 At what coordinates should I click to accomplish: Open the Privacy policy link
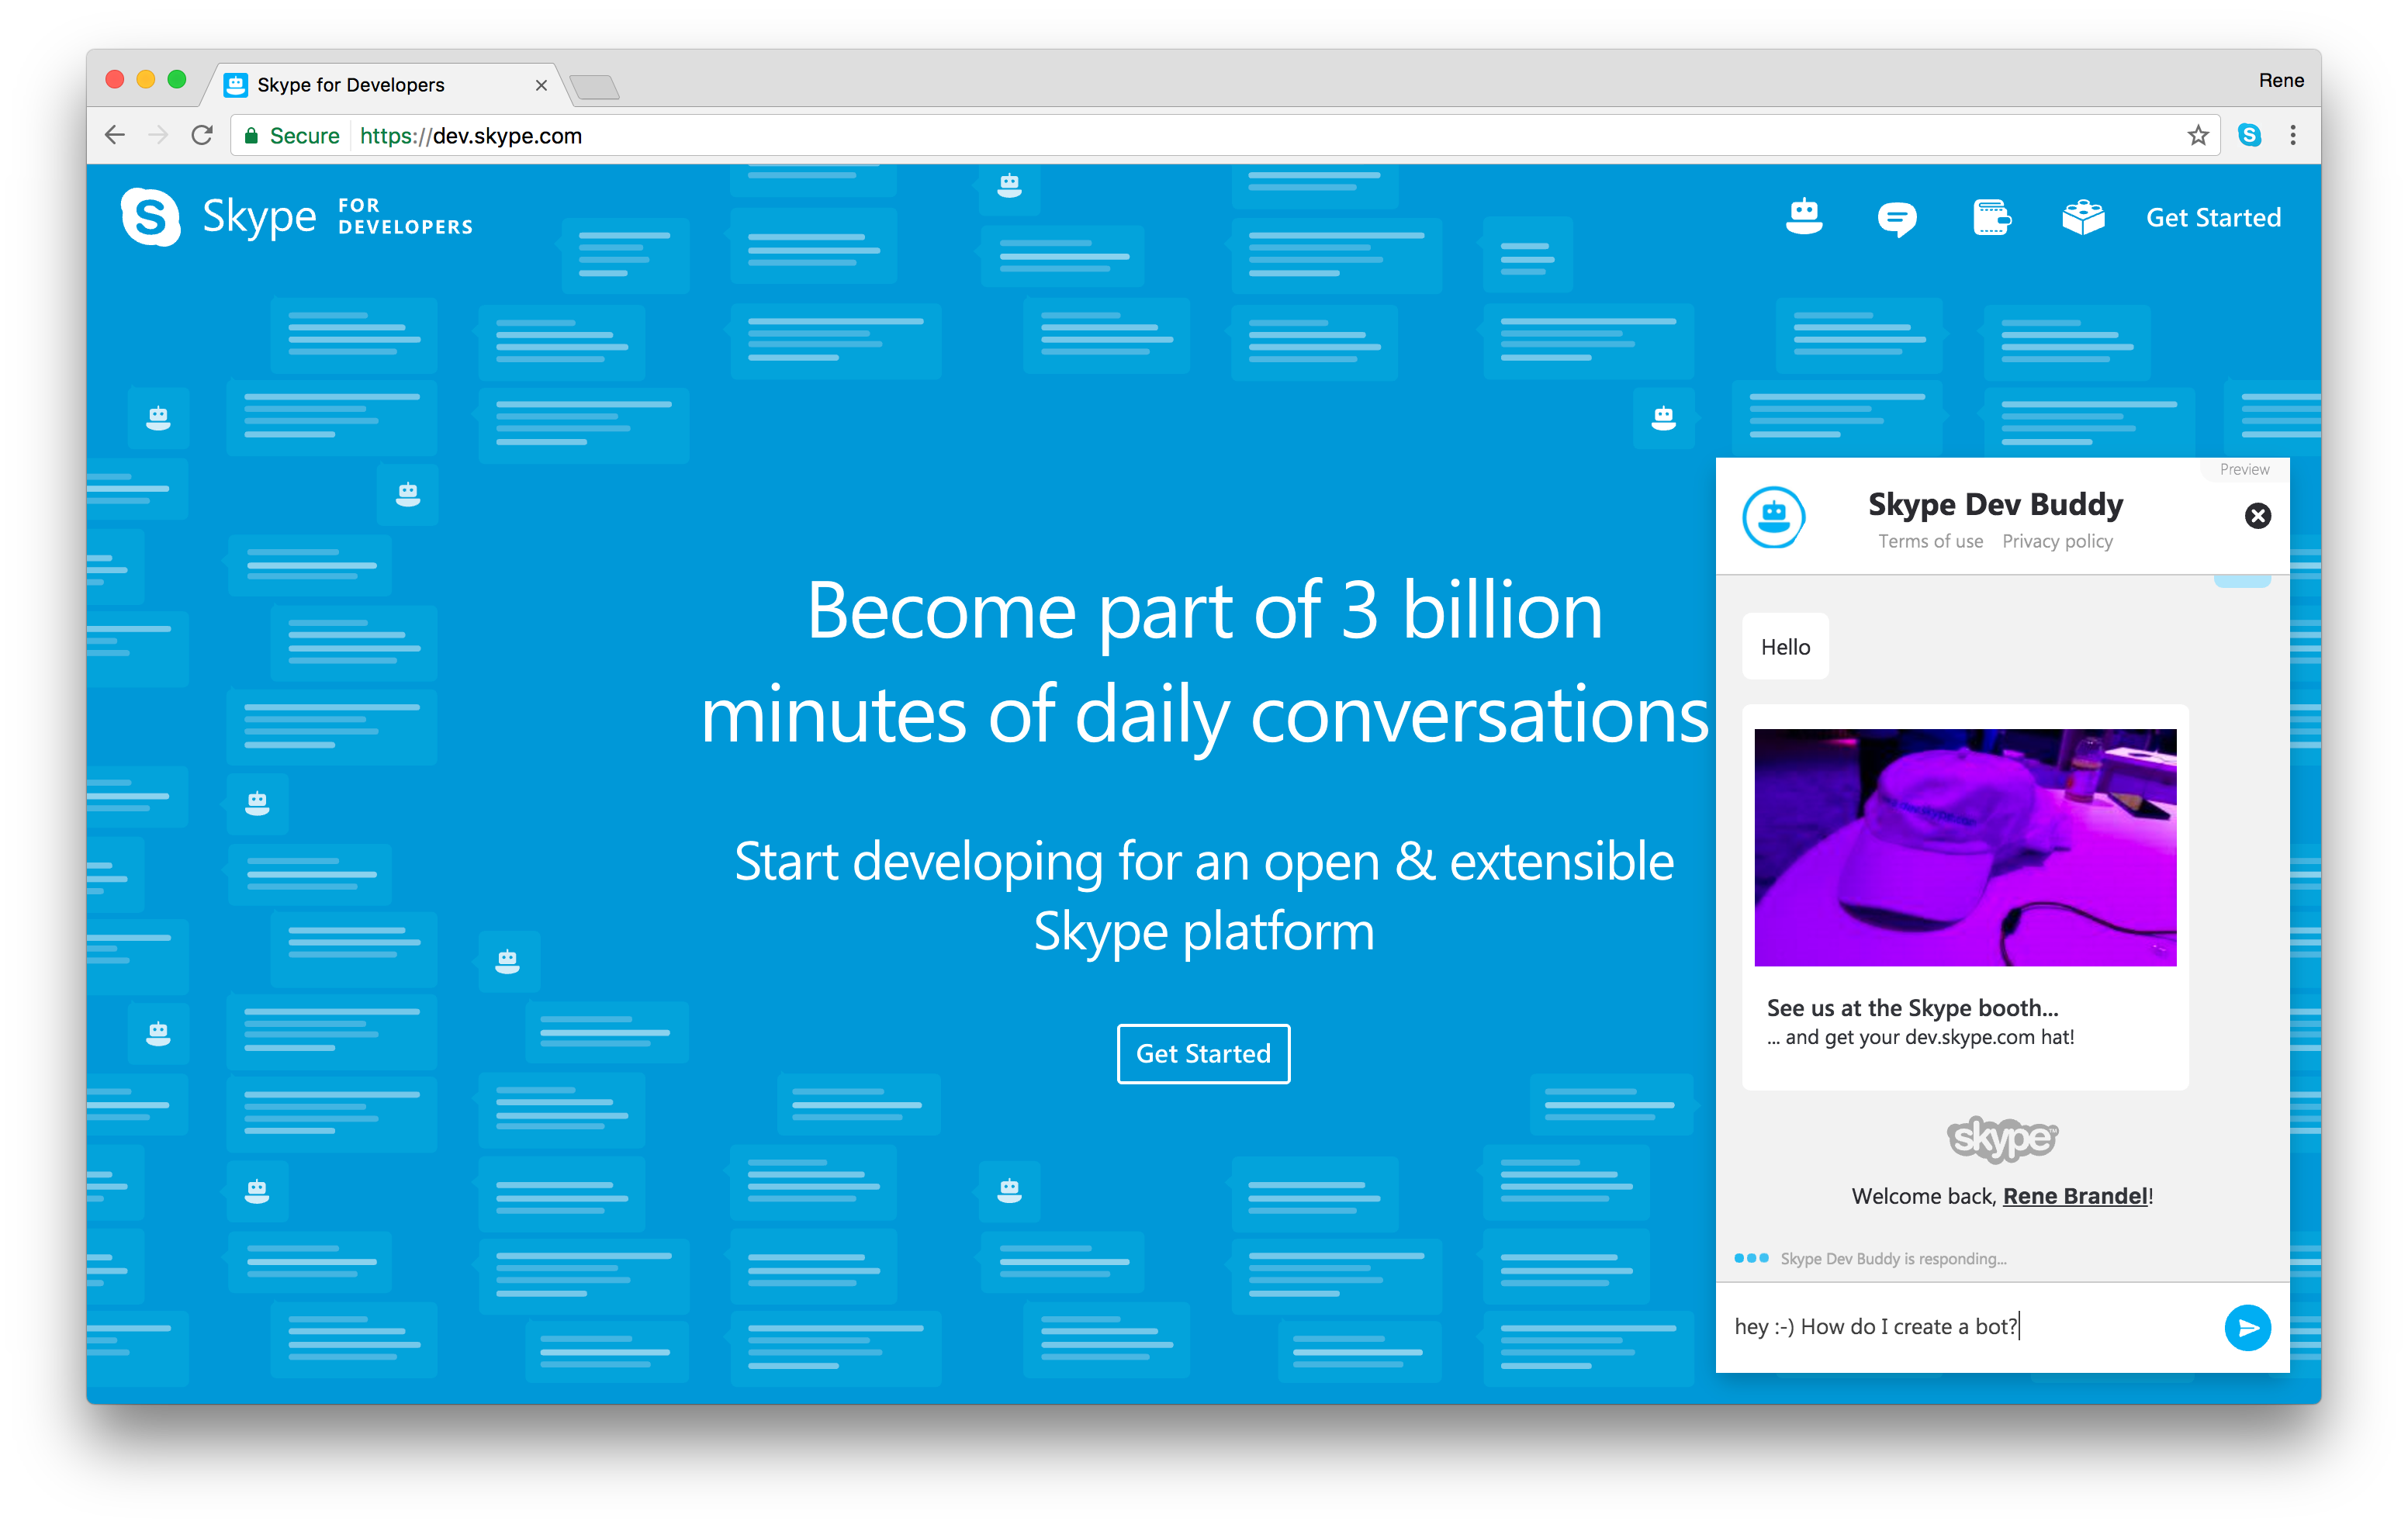point(2057,541)
